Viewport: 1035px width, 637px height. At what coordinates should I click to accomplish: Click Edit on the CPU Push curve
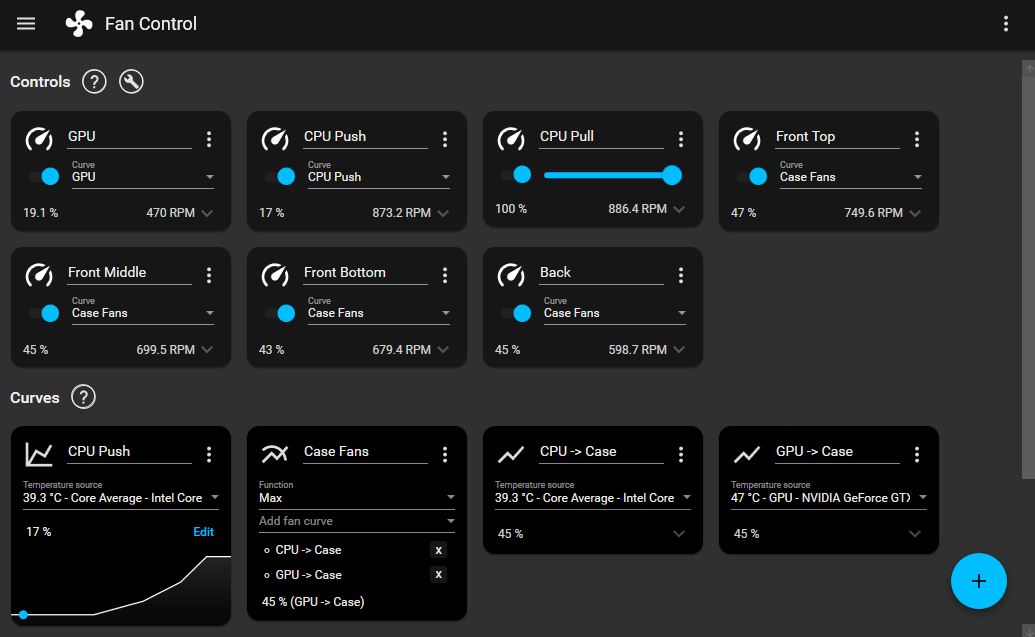pos(203,531)
